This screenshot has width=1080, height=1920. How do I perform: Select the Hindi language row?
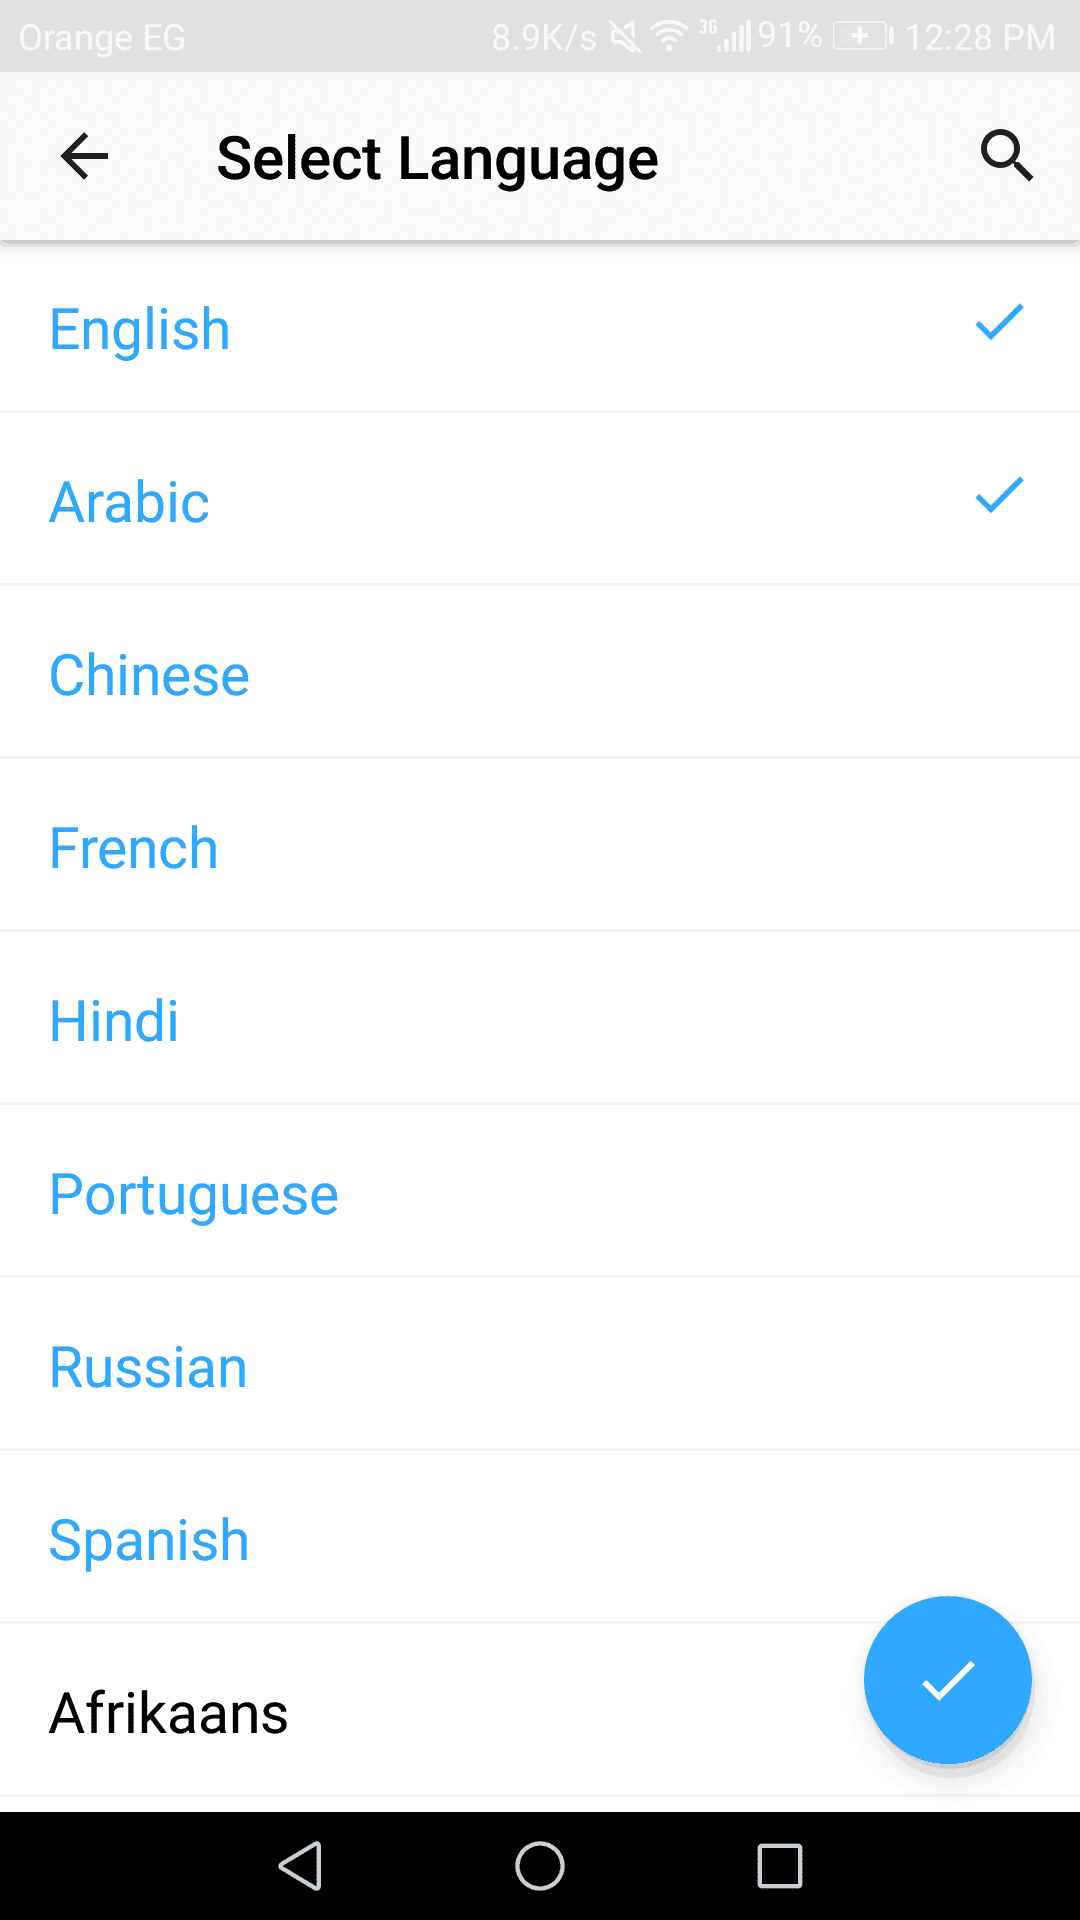point(115,1022)
